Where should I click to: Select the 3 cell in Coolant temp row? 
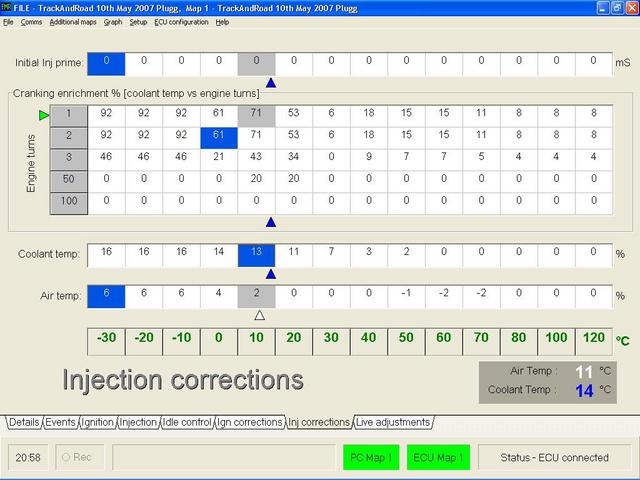pyautogui.click(x=369, y=256)
